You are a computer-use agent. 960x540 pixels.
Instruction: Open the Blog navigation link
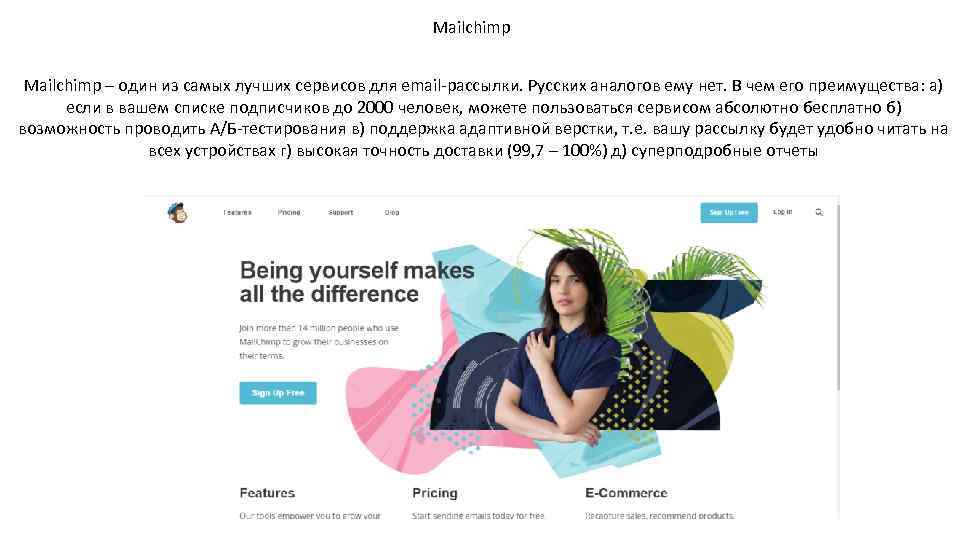pos(392,212)
